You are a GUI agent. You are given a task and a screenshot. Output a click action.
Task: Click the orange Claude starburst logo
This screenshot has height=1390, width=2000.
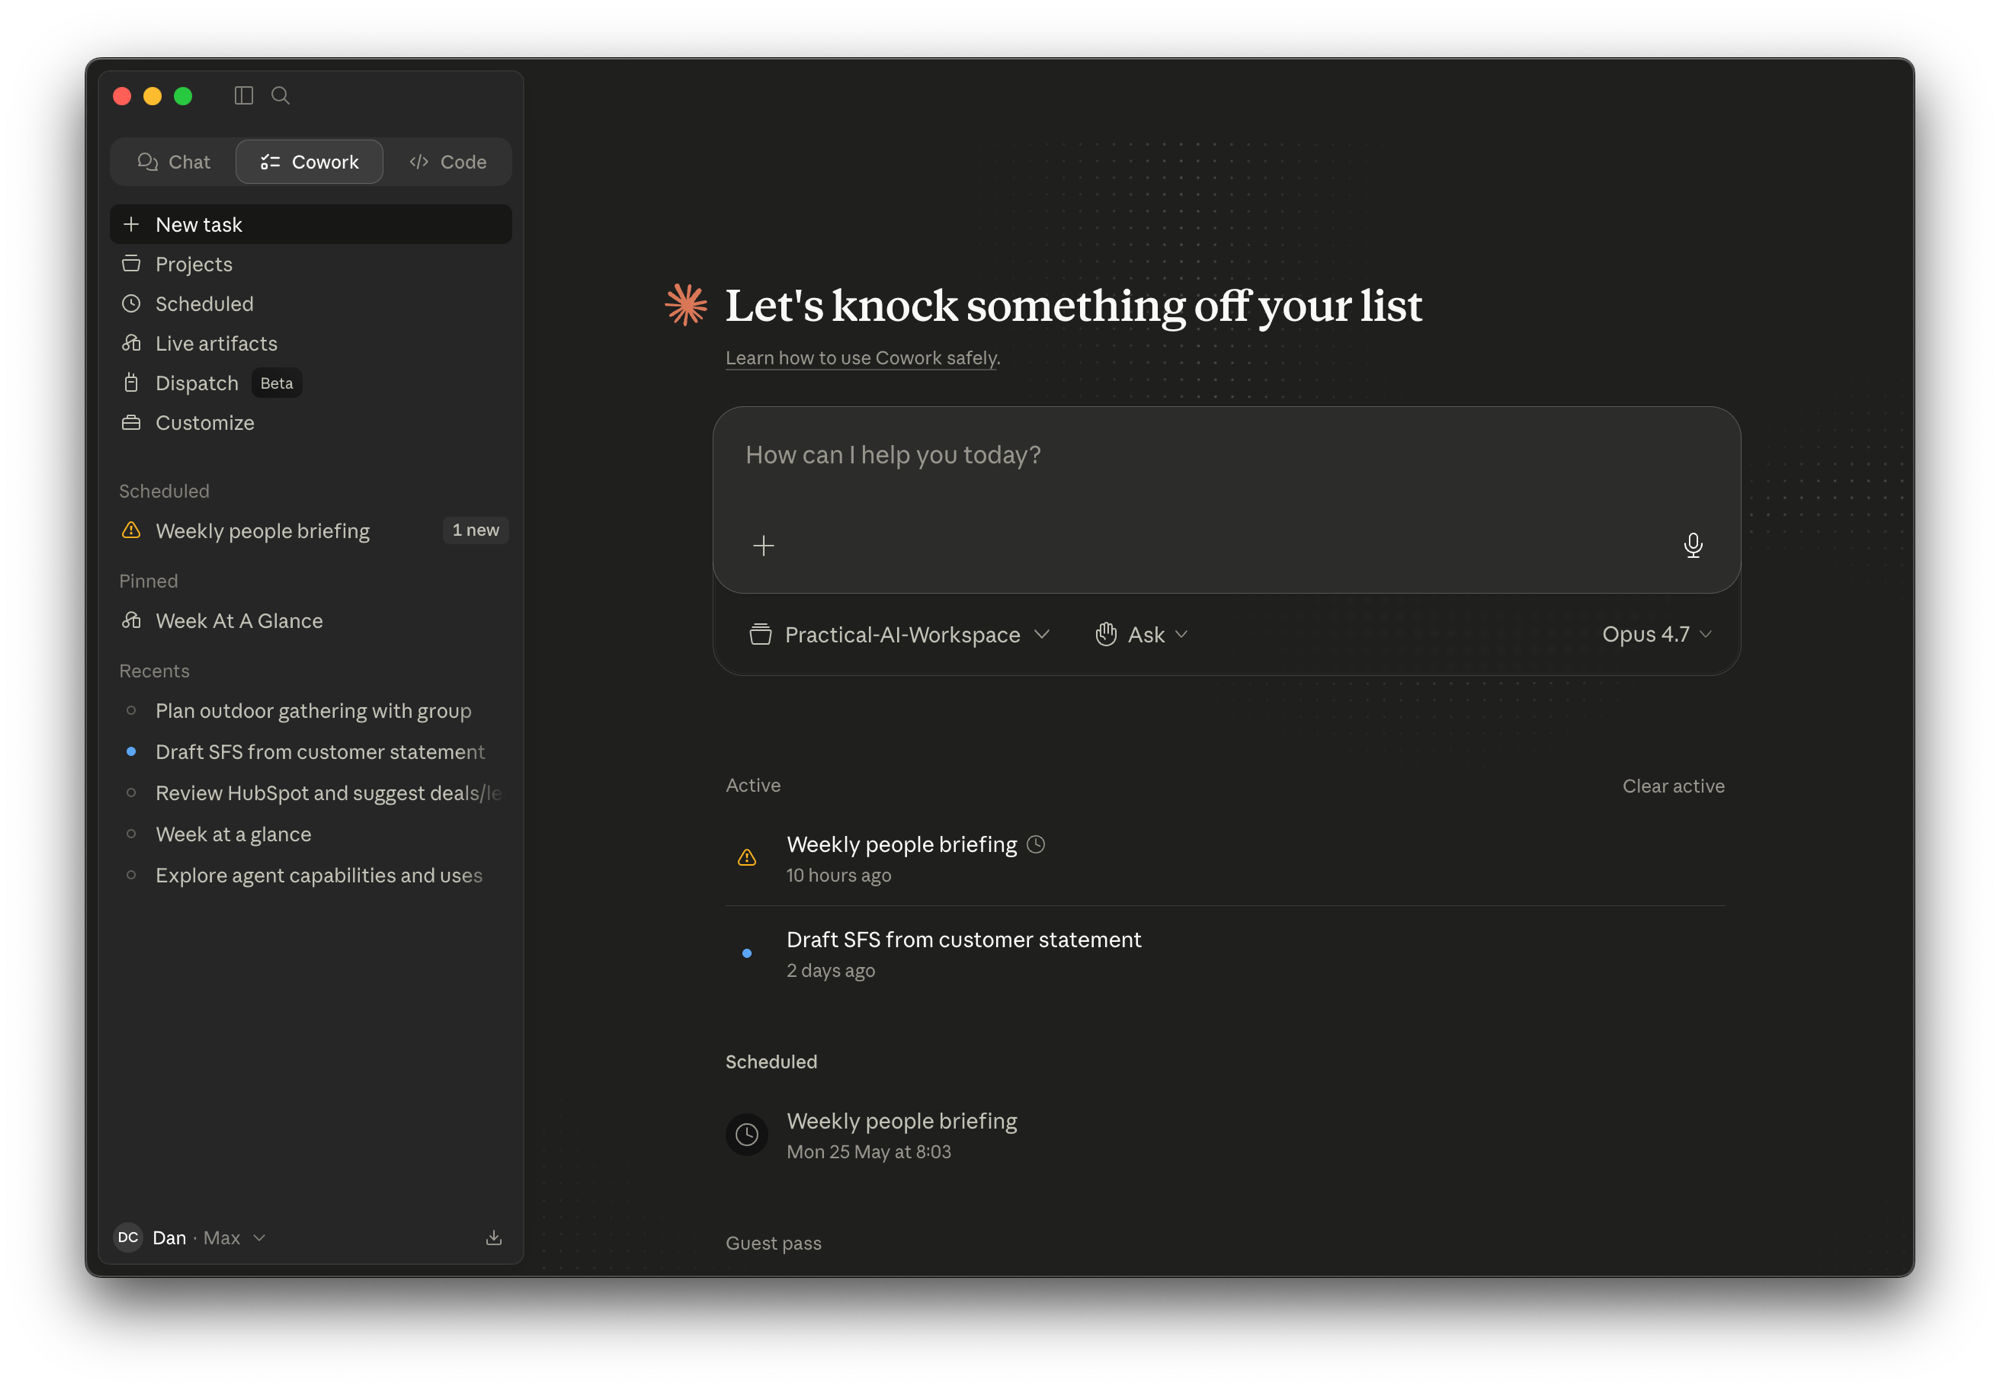pyautogui.click(x=686, y=305)
